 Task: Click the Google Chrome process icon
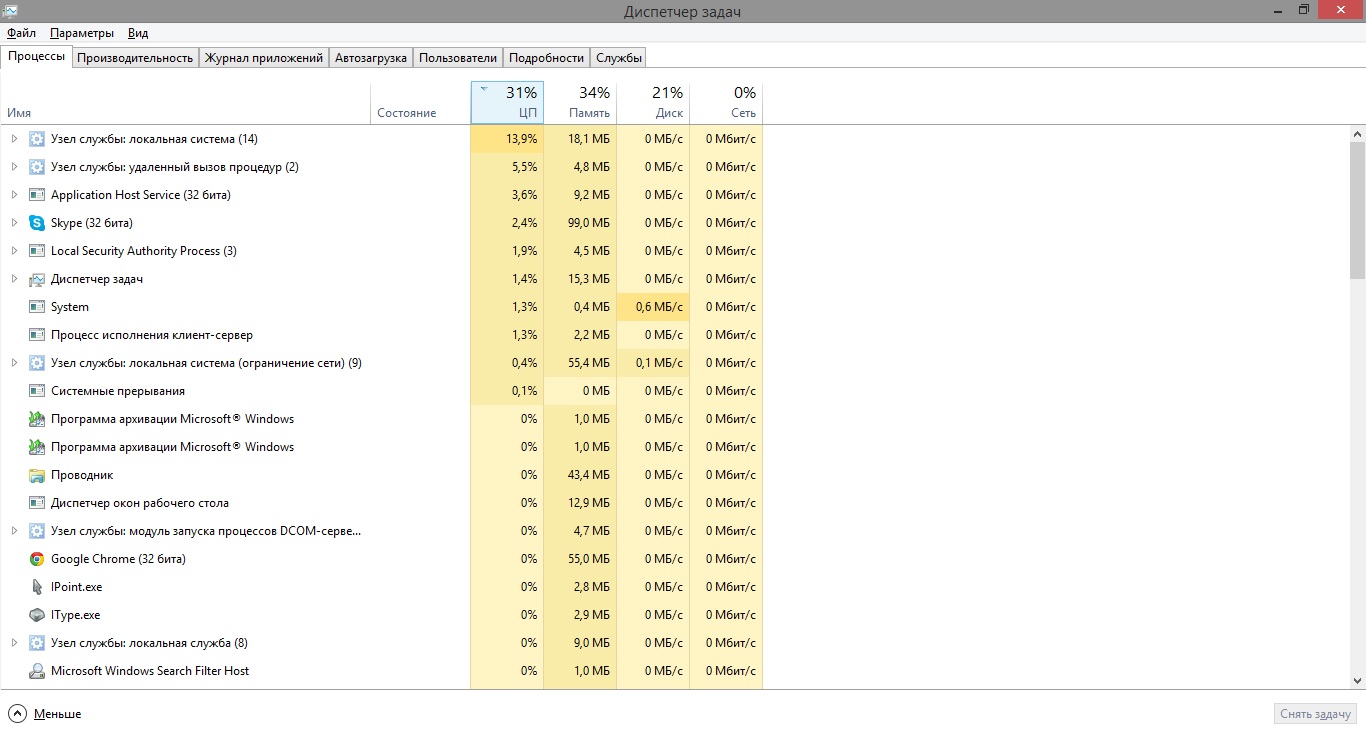[x=37, y=559]
